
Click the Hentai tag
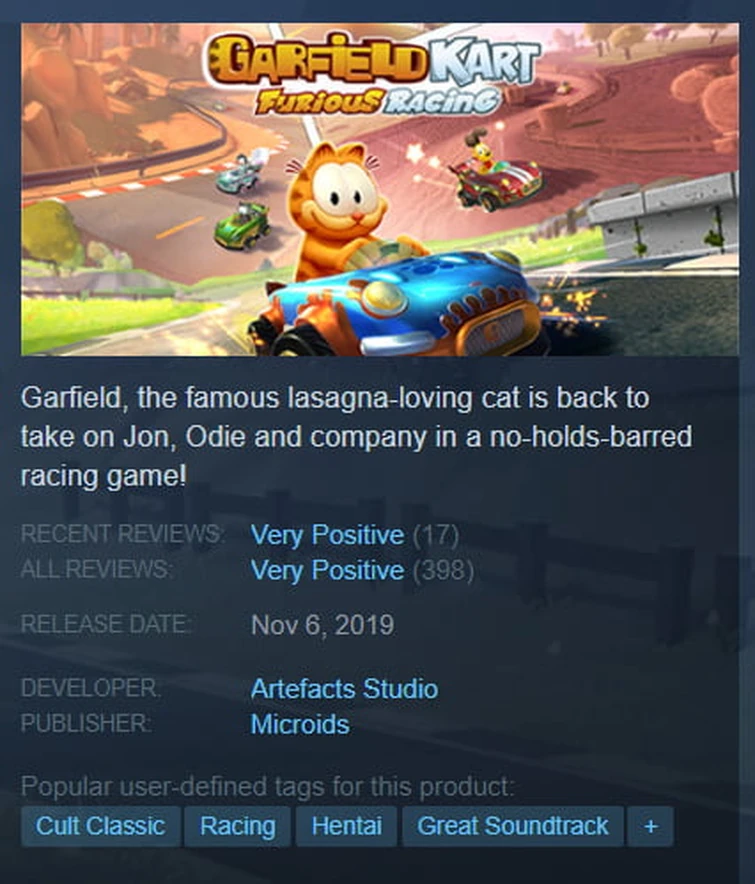(346, 826)
